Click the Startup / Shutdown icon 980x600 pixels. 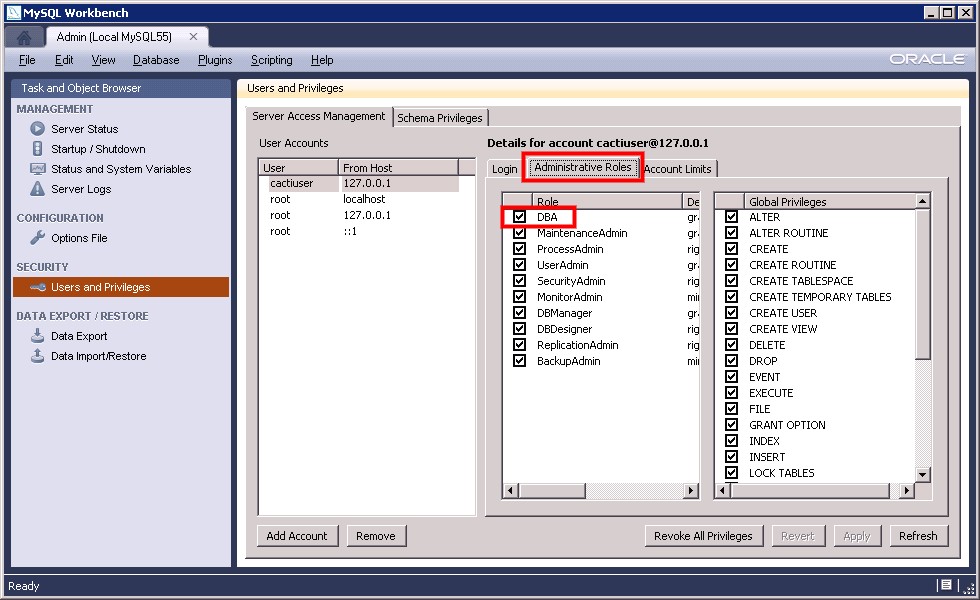38,149
